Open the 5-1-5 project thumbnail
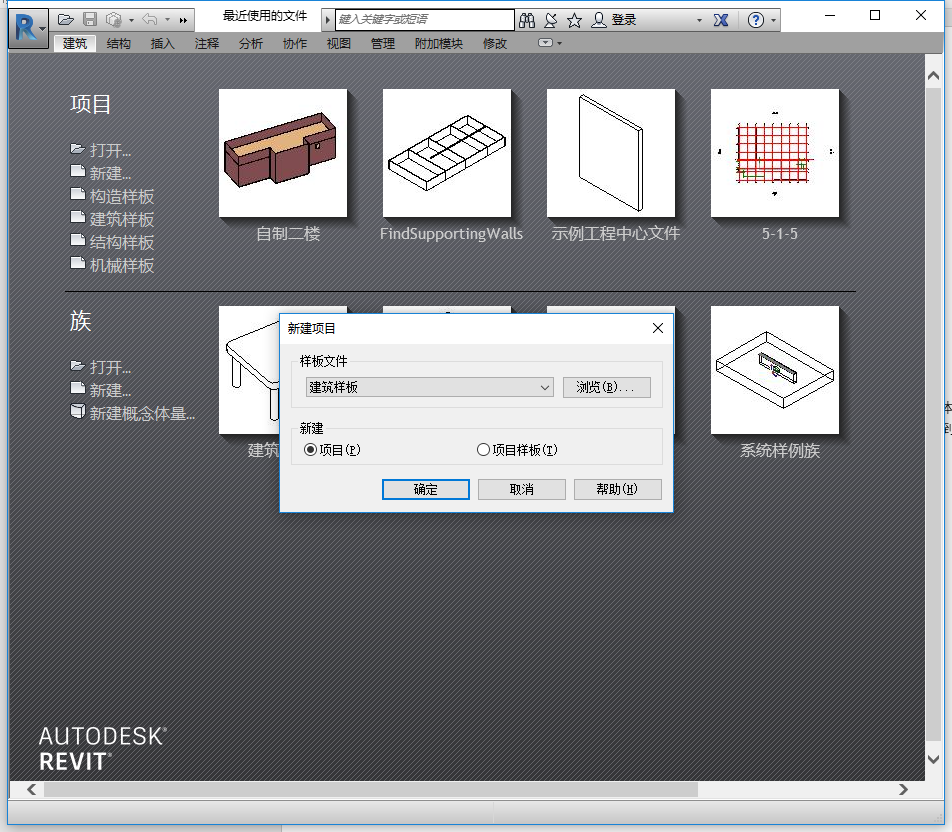This screenshot has width=952, height=832. [775, 153]
